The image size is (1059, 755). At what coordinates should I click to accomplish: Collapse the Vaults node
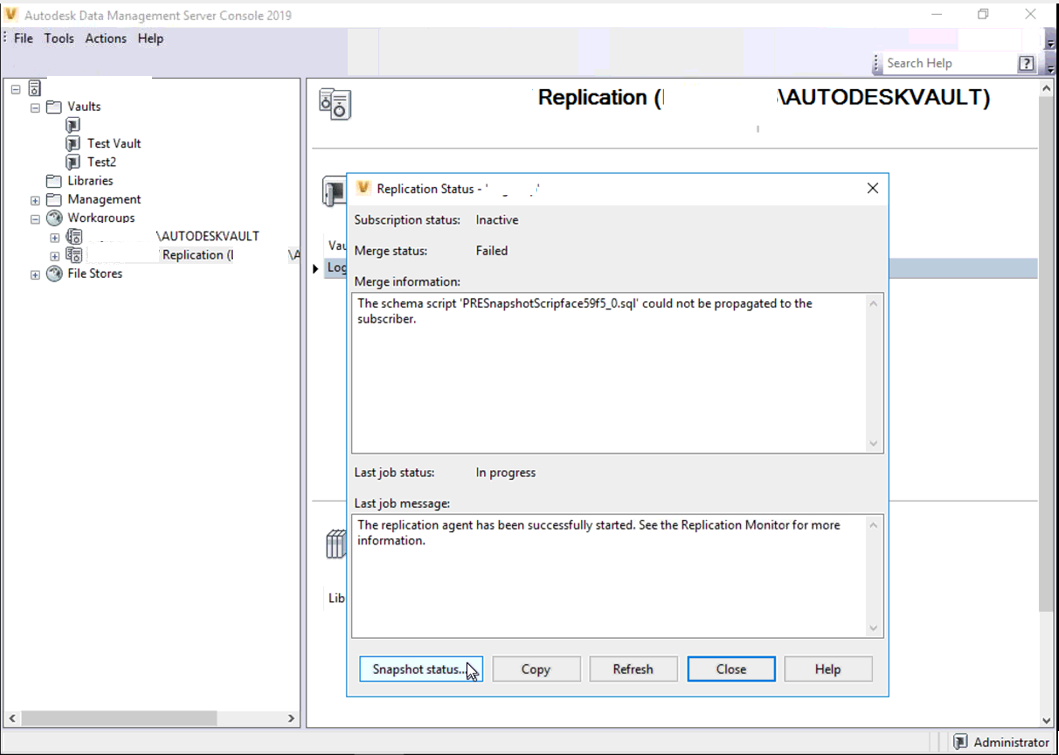click(x=34, y=106)
